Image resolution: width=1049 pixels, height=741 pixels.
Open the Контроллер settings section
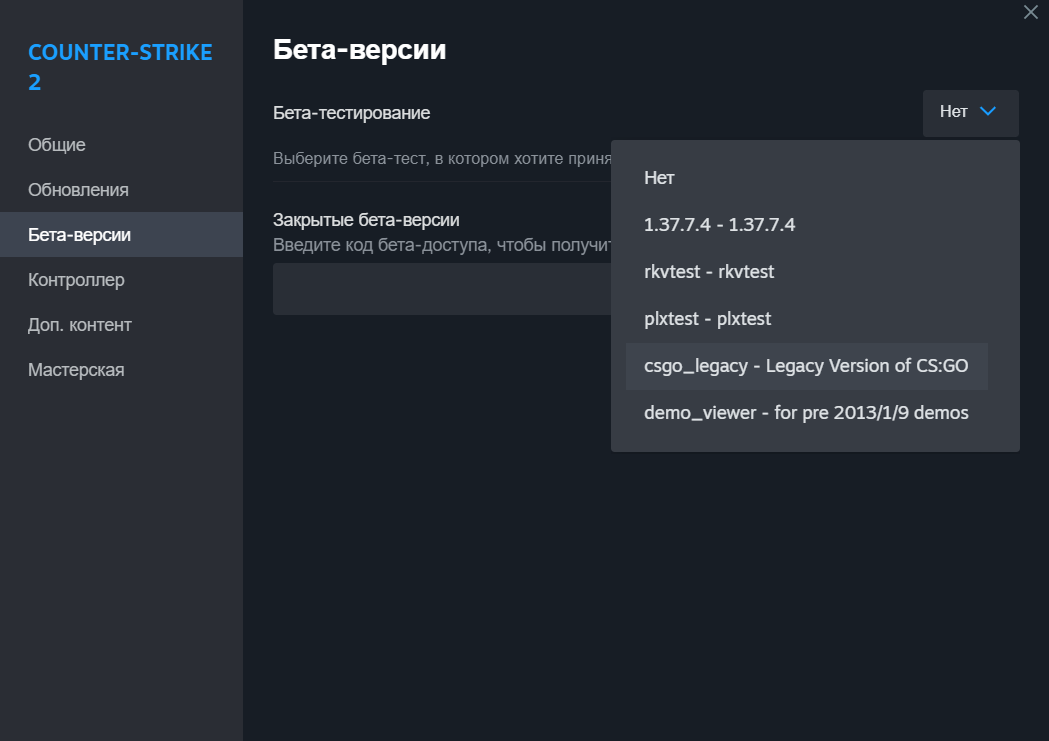tap(121, 280)
